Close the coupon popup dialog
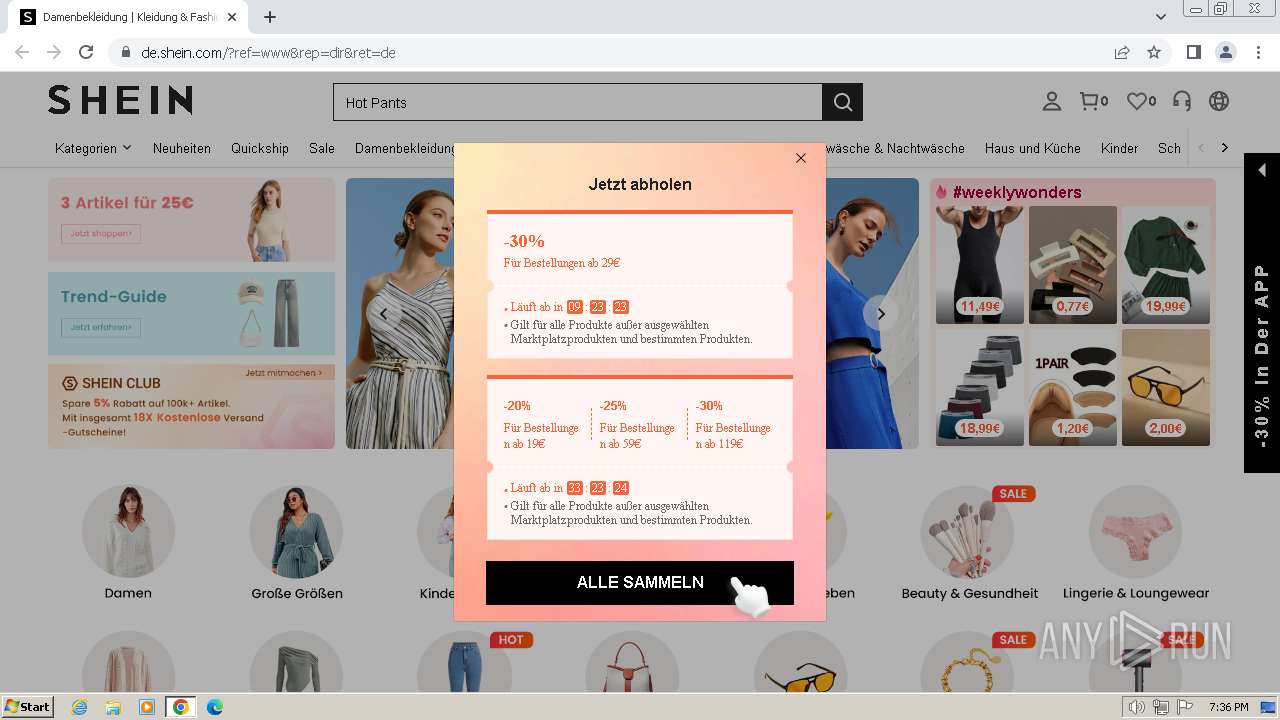 tap(801, 158)
